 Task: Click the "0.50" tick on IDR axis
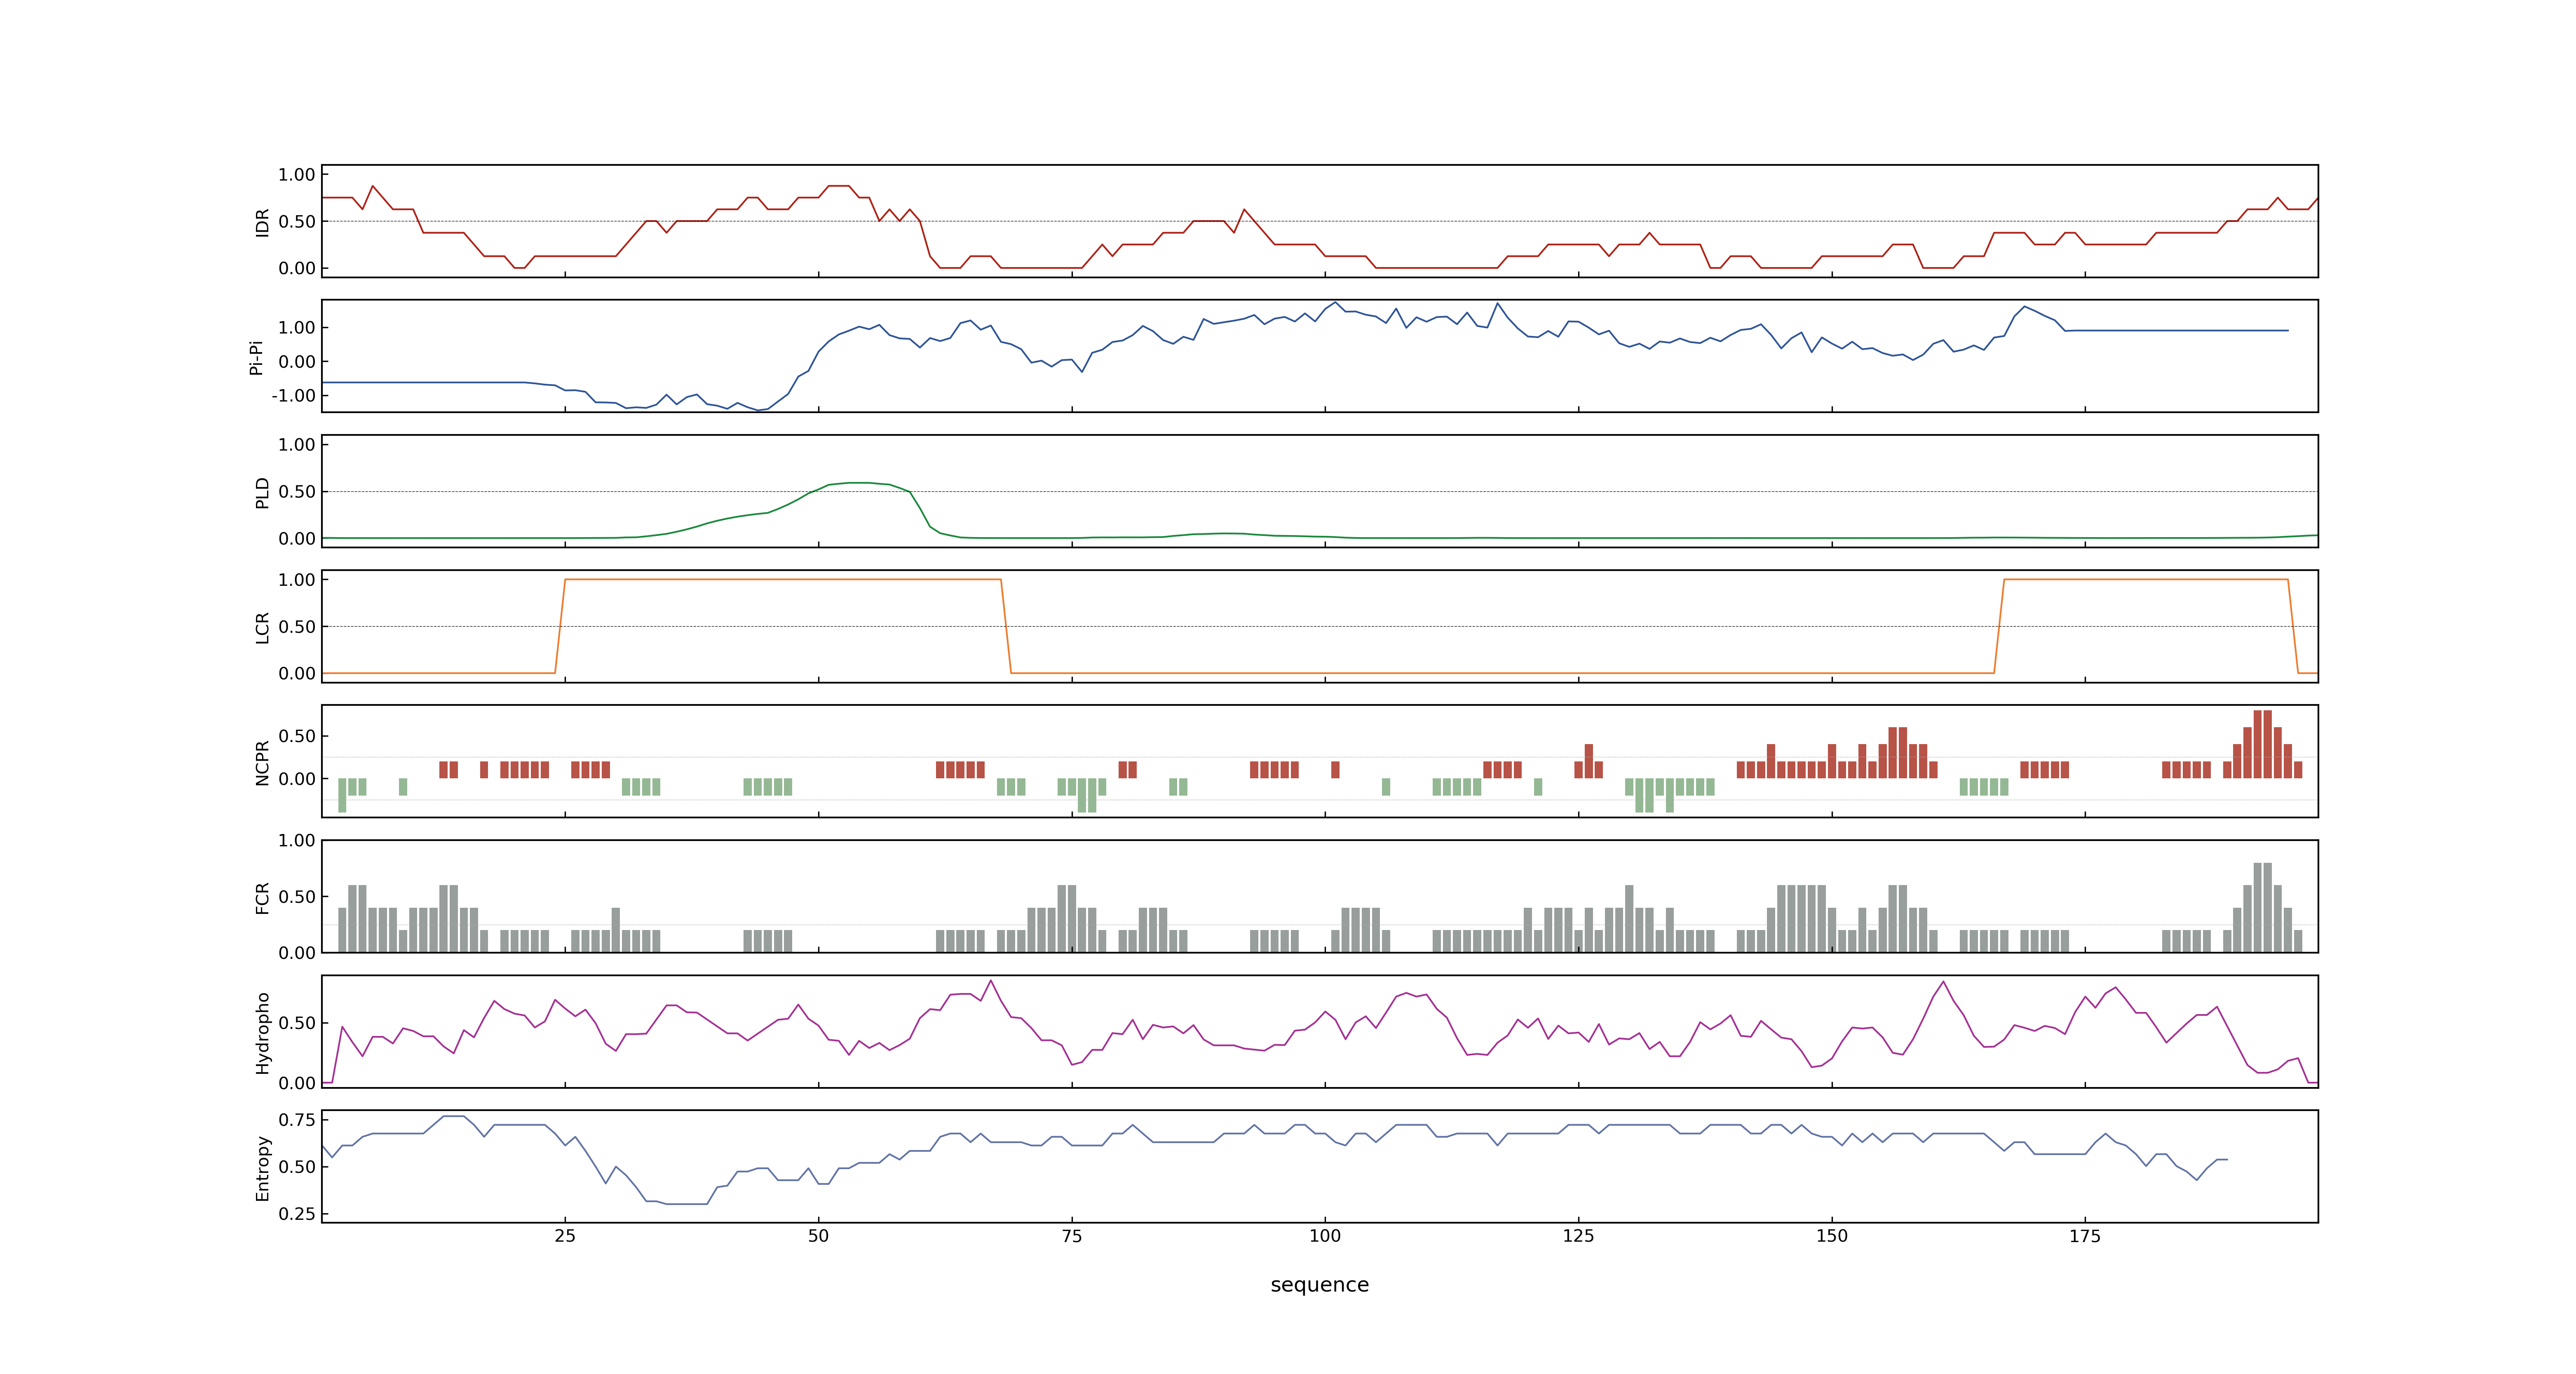tap(297, 222)
